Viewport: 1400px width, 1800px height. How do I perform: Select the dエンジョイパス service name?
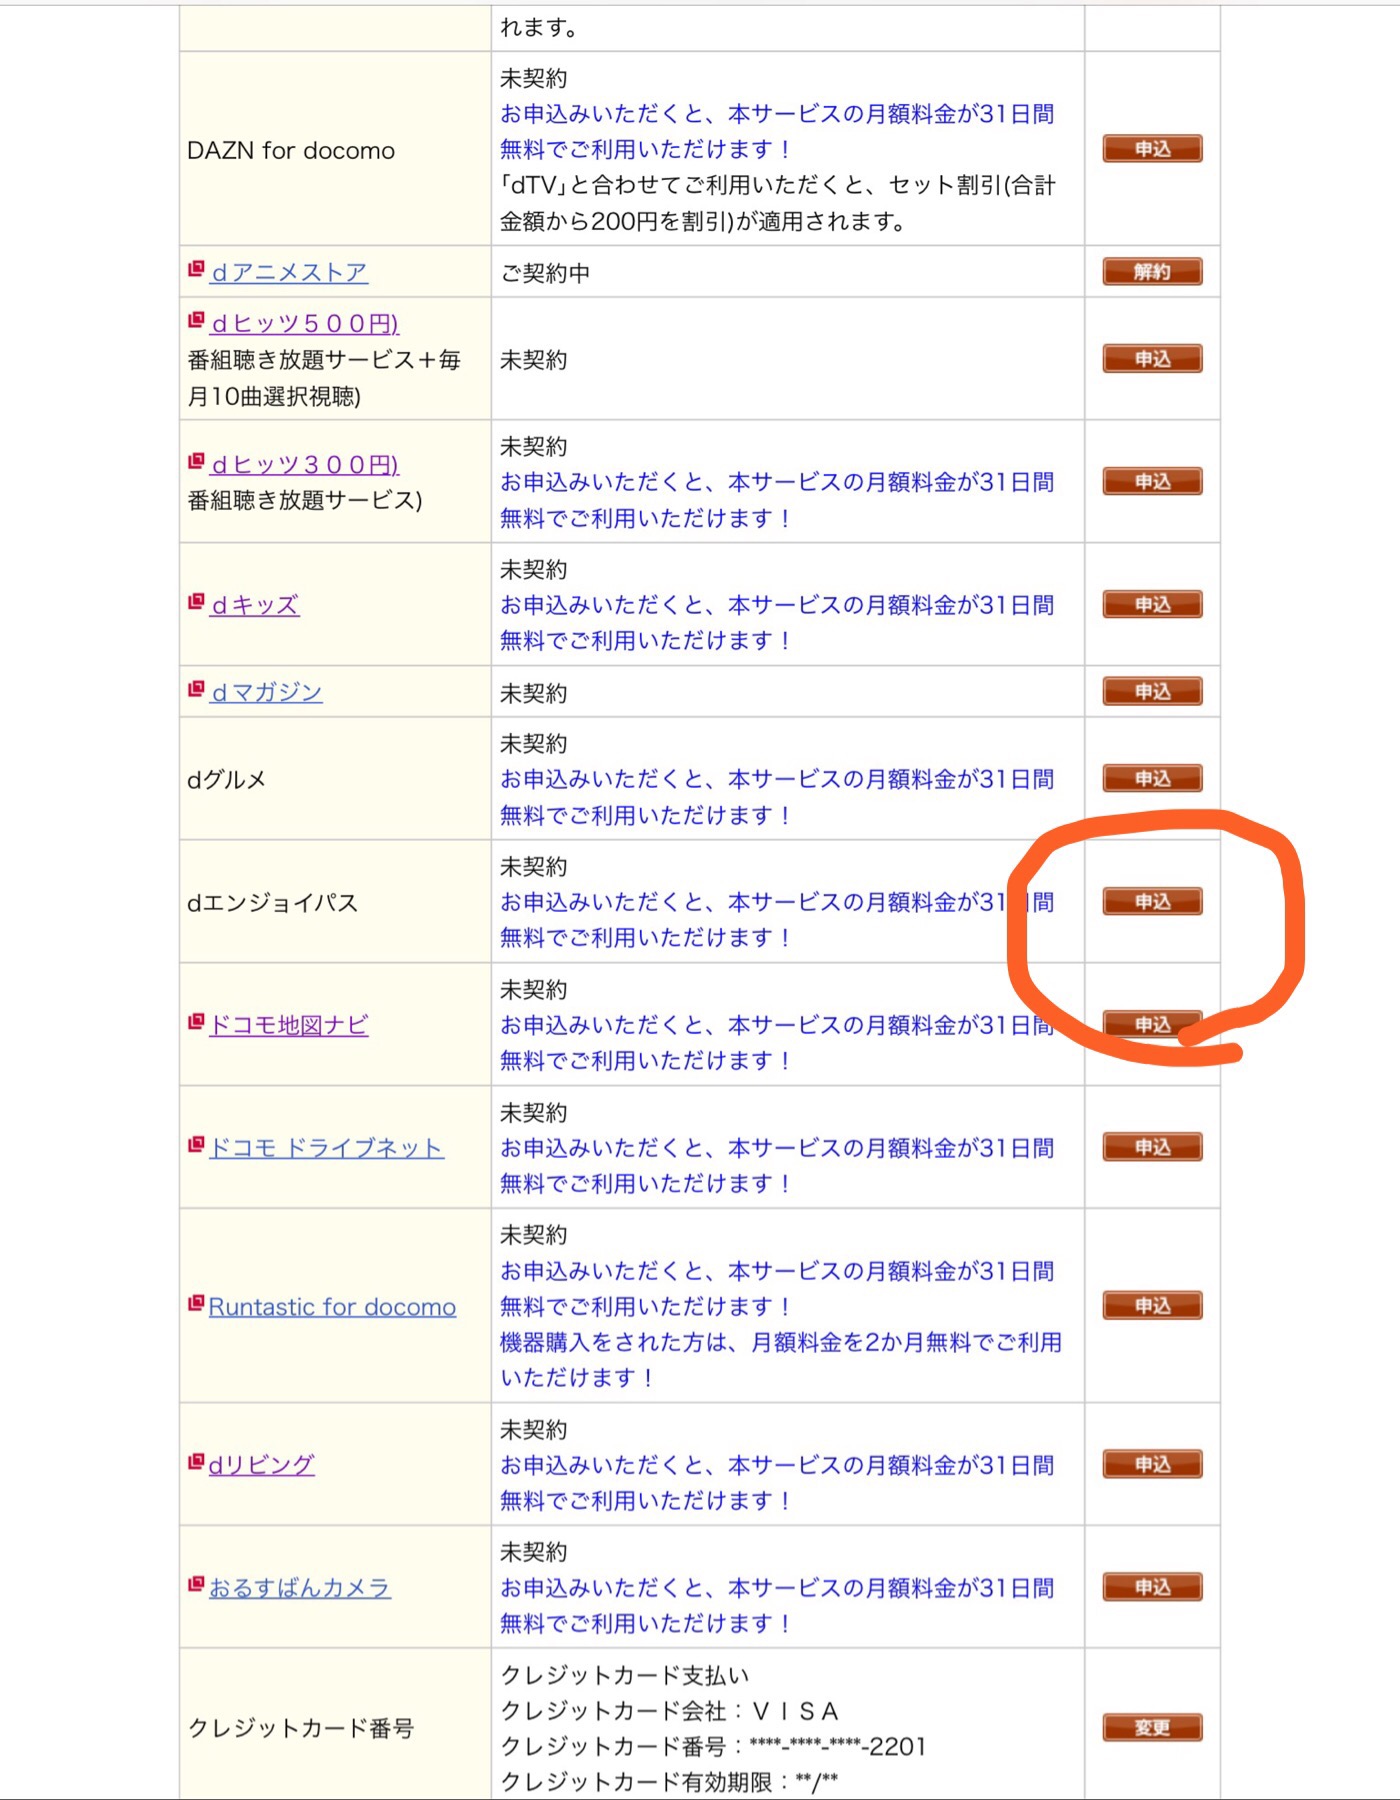[x=272, y=903]
